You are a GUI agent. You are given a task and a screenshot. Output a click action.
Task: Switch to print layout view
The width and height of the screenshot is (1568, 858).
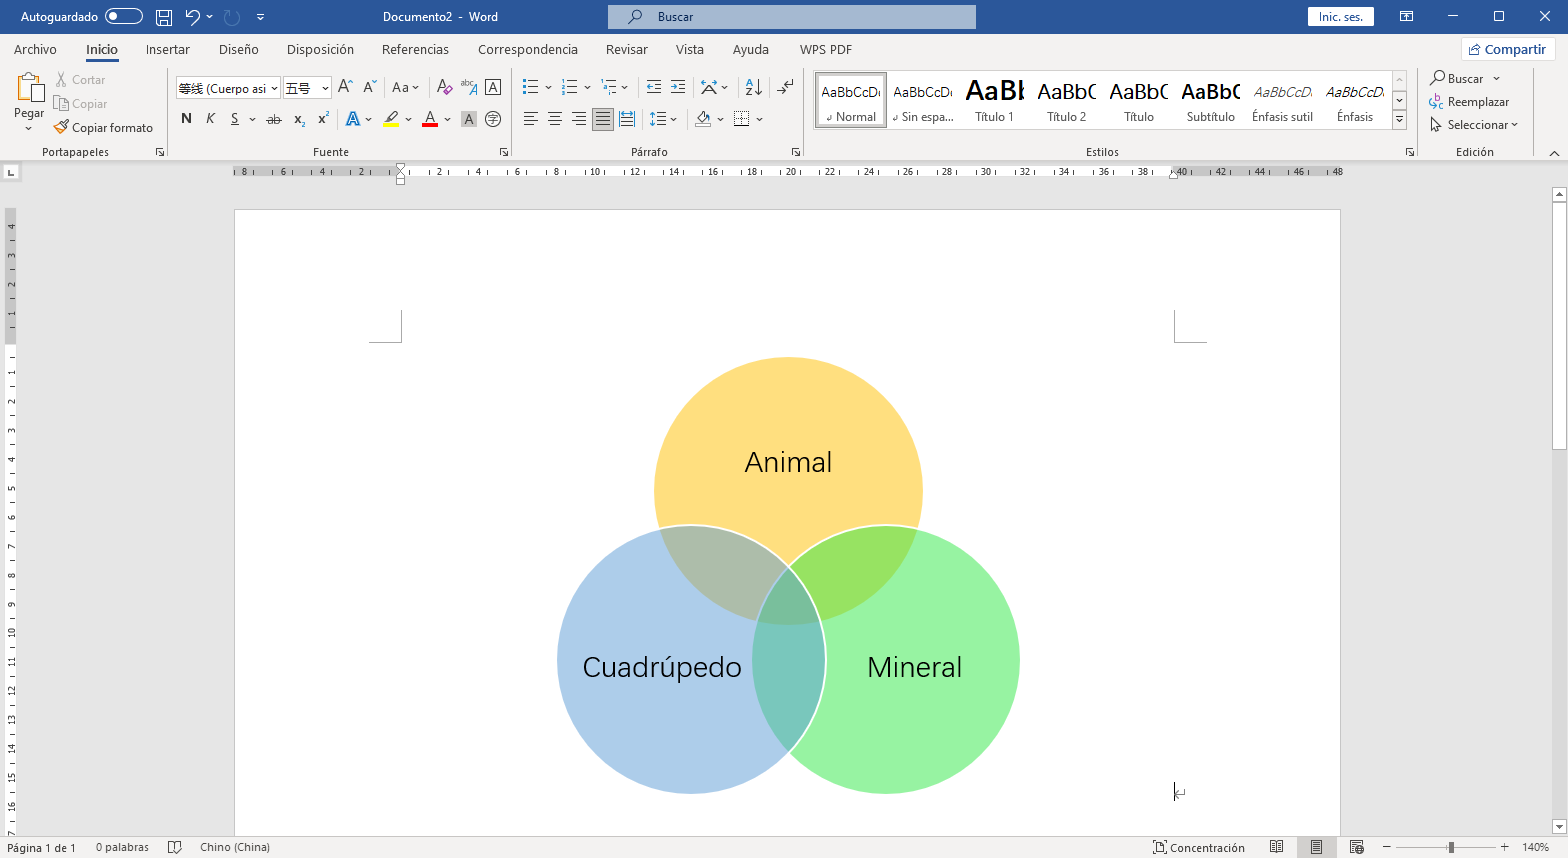tap(1316, 847)
